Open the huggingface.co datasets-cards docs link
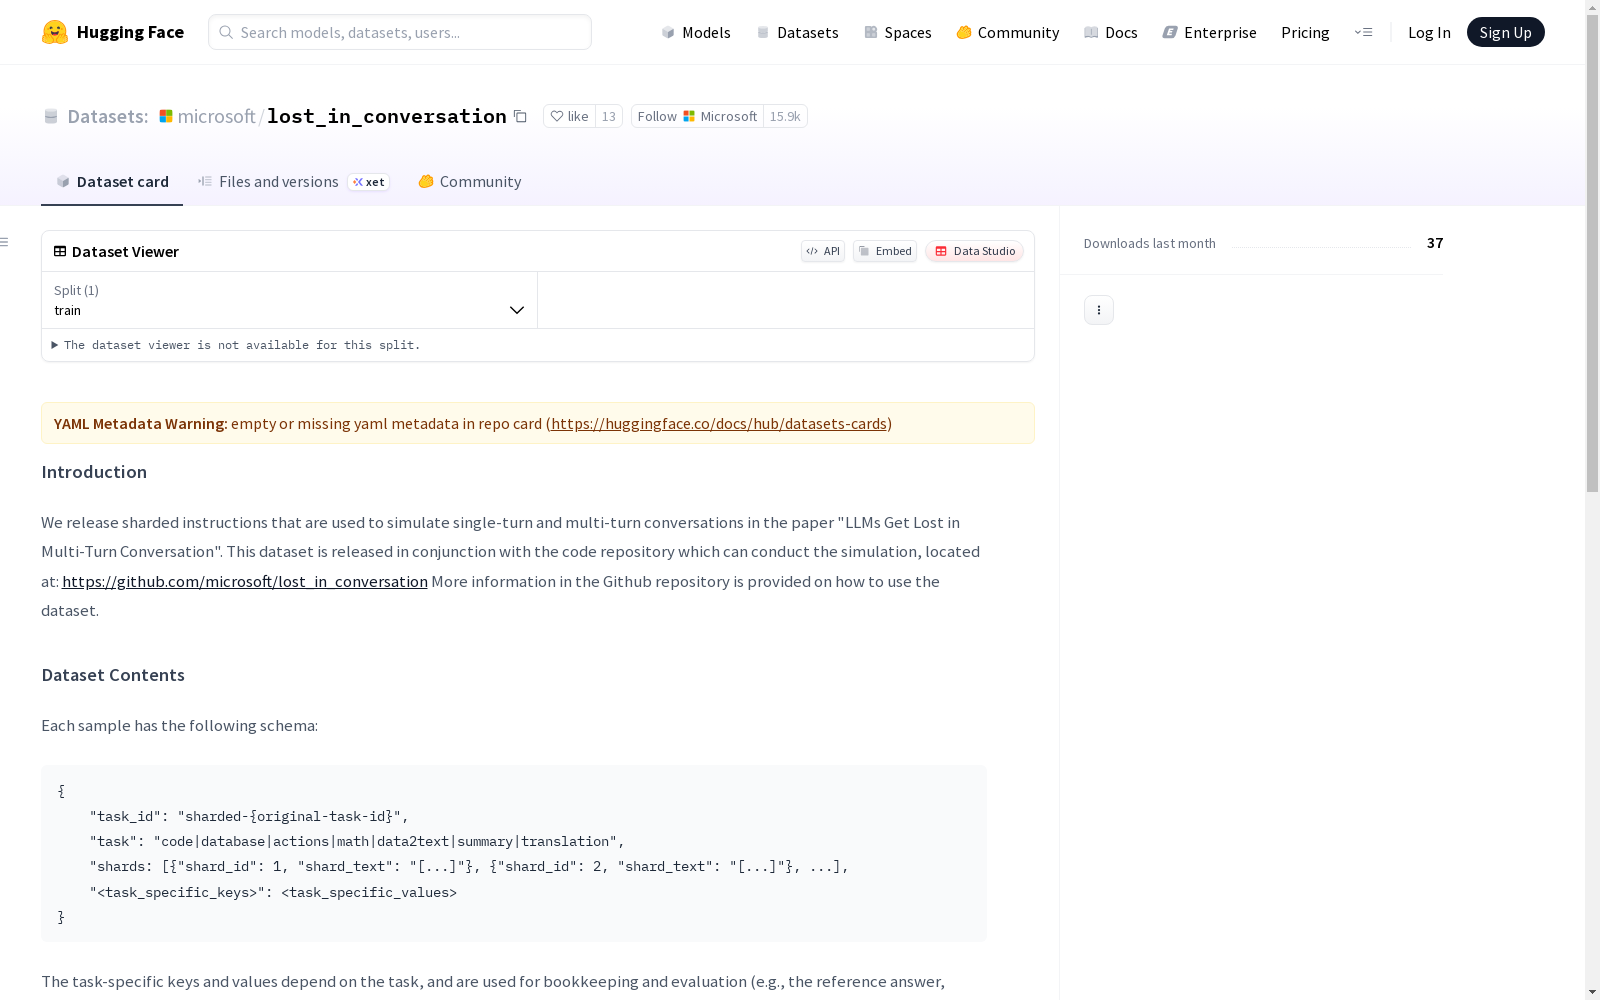This screenshot has height=1000, width=1600. tap(719, 423)
